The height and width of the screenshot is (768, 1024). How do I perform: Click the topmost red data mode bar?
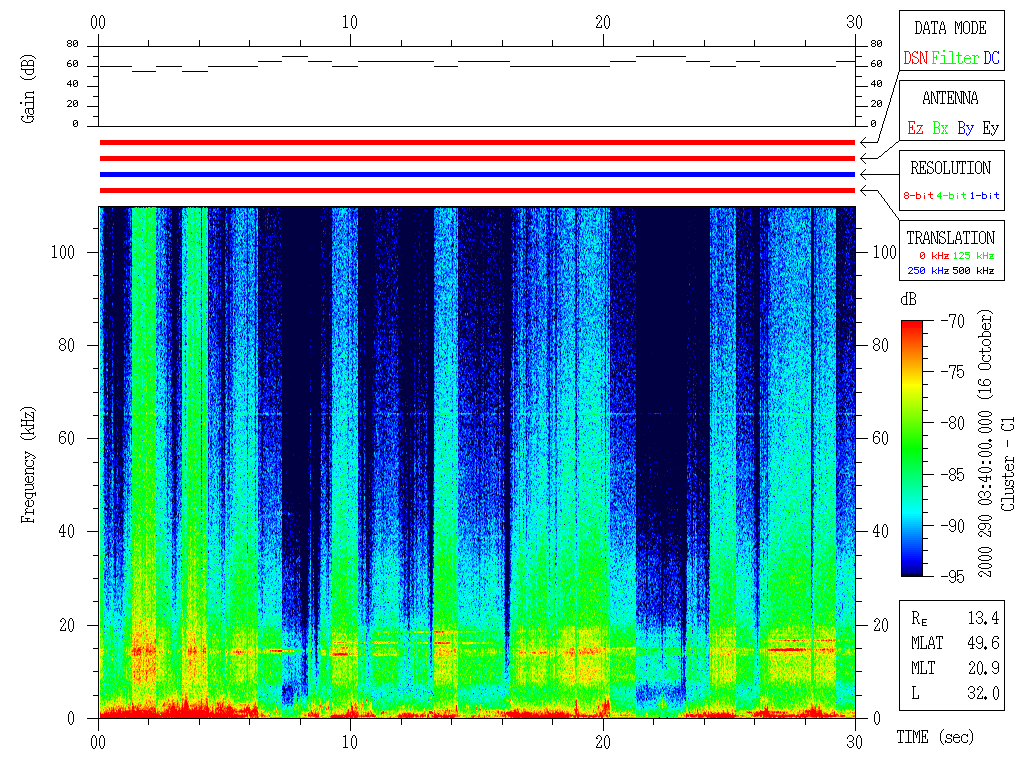[477, 142]
